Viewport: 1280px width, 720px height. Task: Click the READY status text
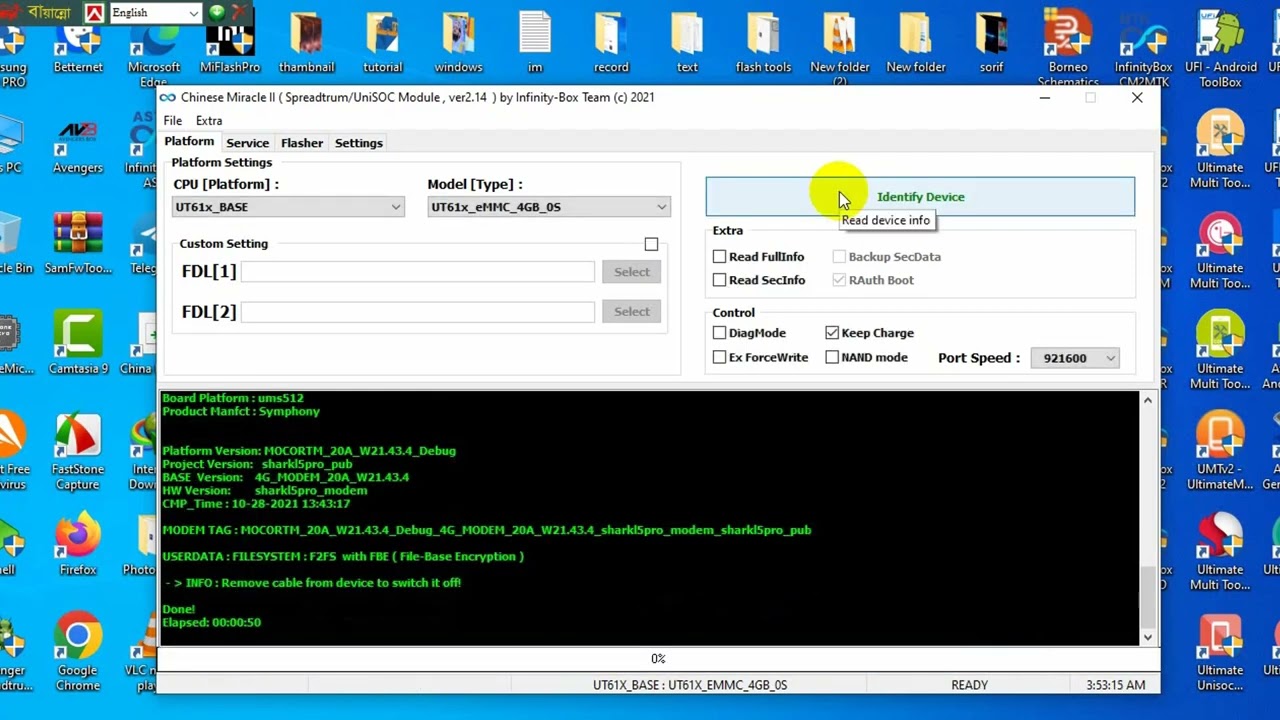click(969, 685)
